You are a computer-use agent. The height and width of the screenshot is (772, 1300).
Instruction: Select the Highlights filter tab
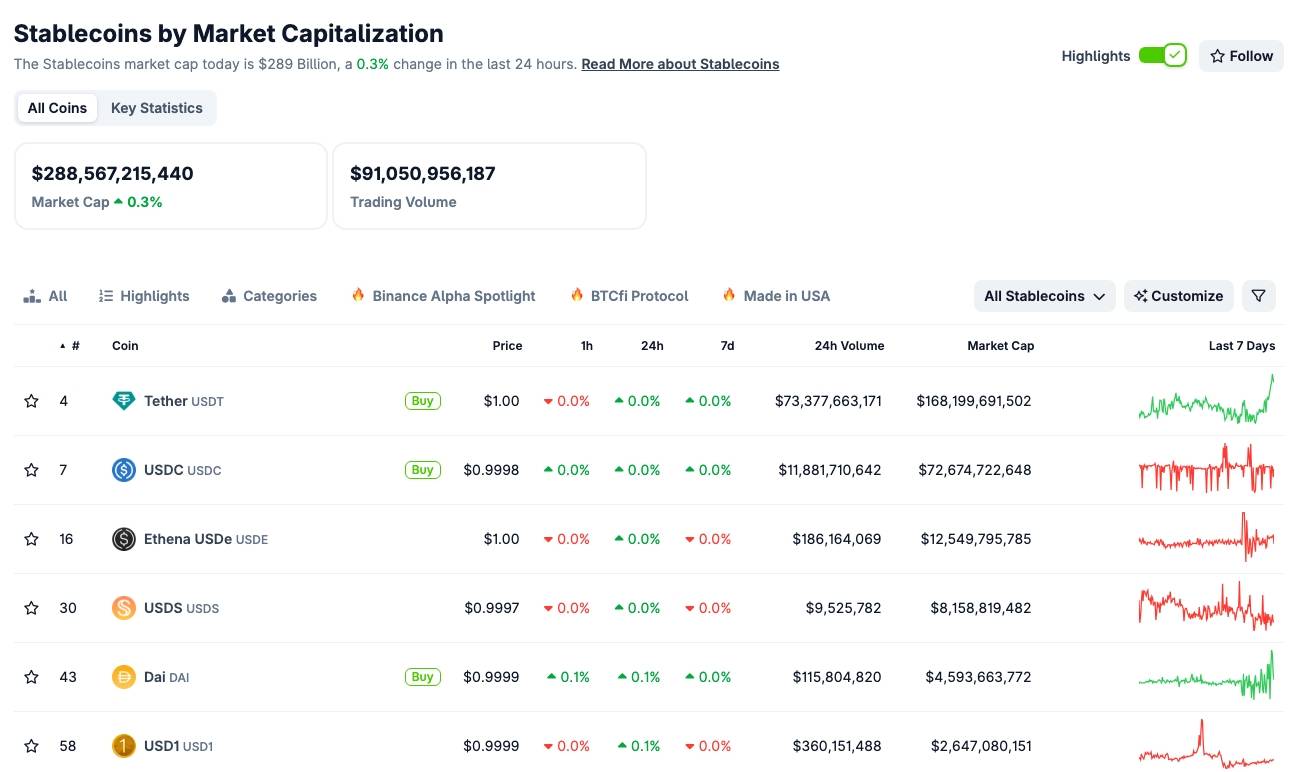144,296
